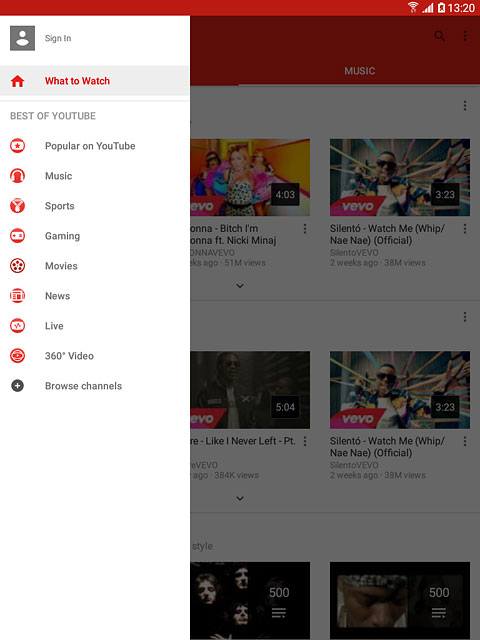Open the right 500-video playlist thumbnail
The image size is (480, 640).
click(400, 600)
